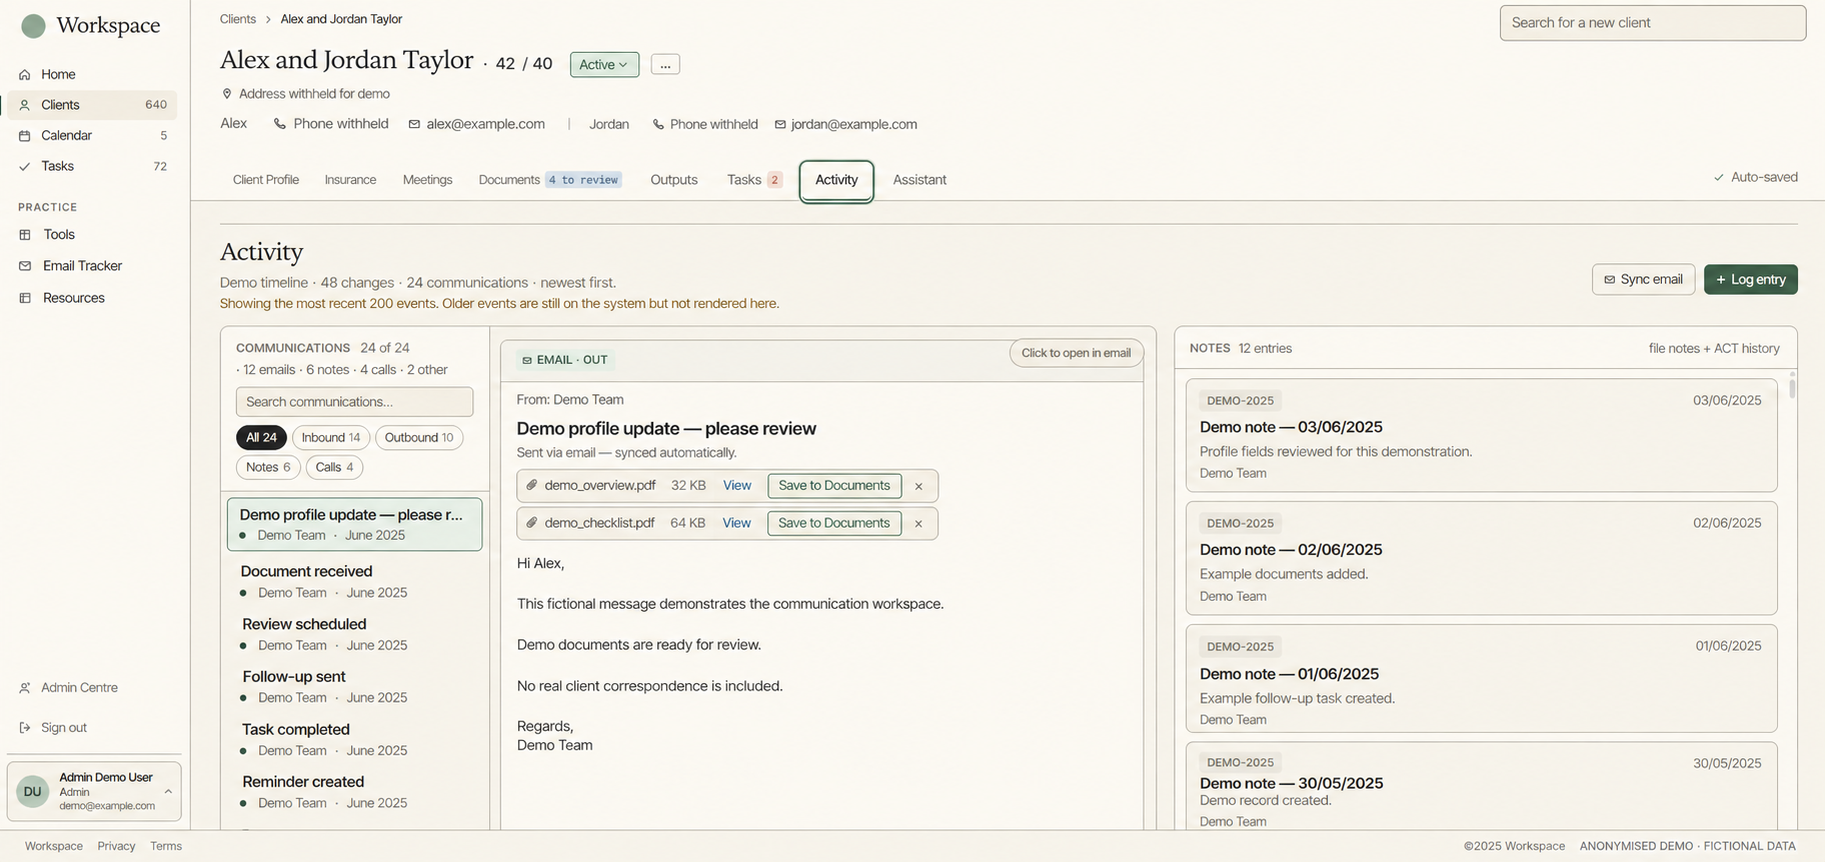Open the Demo note 02/06/2025 card

coord(1481,558)
